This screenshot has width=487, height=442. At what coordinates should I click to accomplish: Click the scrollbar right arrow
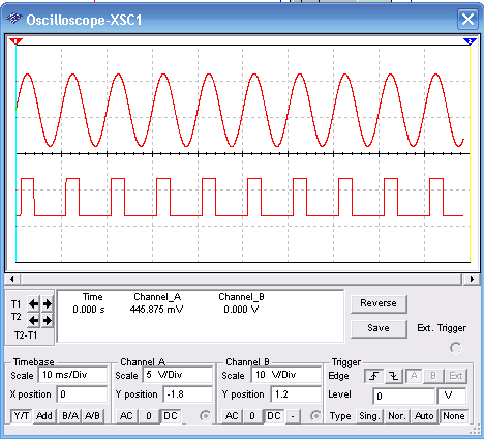472,279
